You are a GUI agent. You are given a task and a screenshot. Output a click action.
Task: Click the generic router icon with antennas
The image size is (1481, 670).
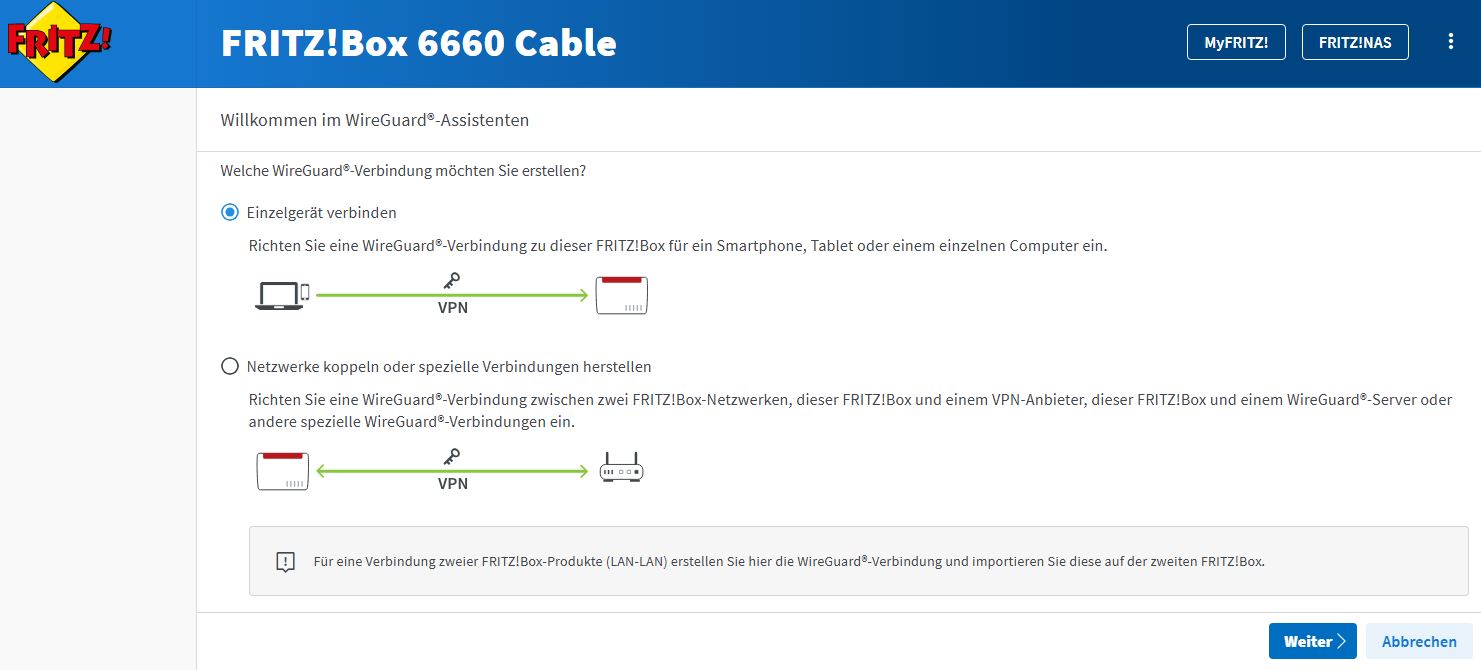[x=621, y=468]
